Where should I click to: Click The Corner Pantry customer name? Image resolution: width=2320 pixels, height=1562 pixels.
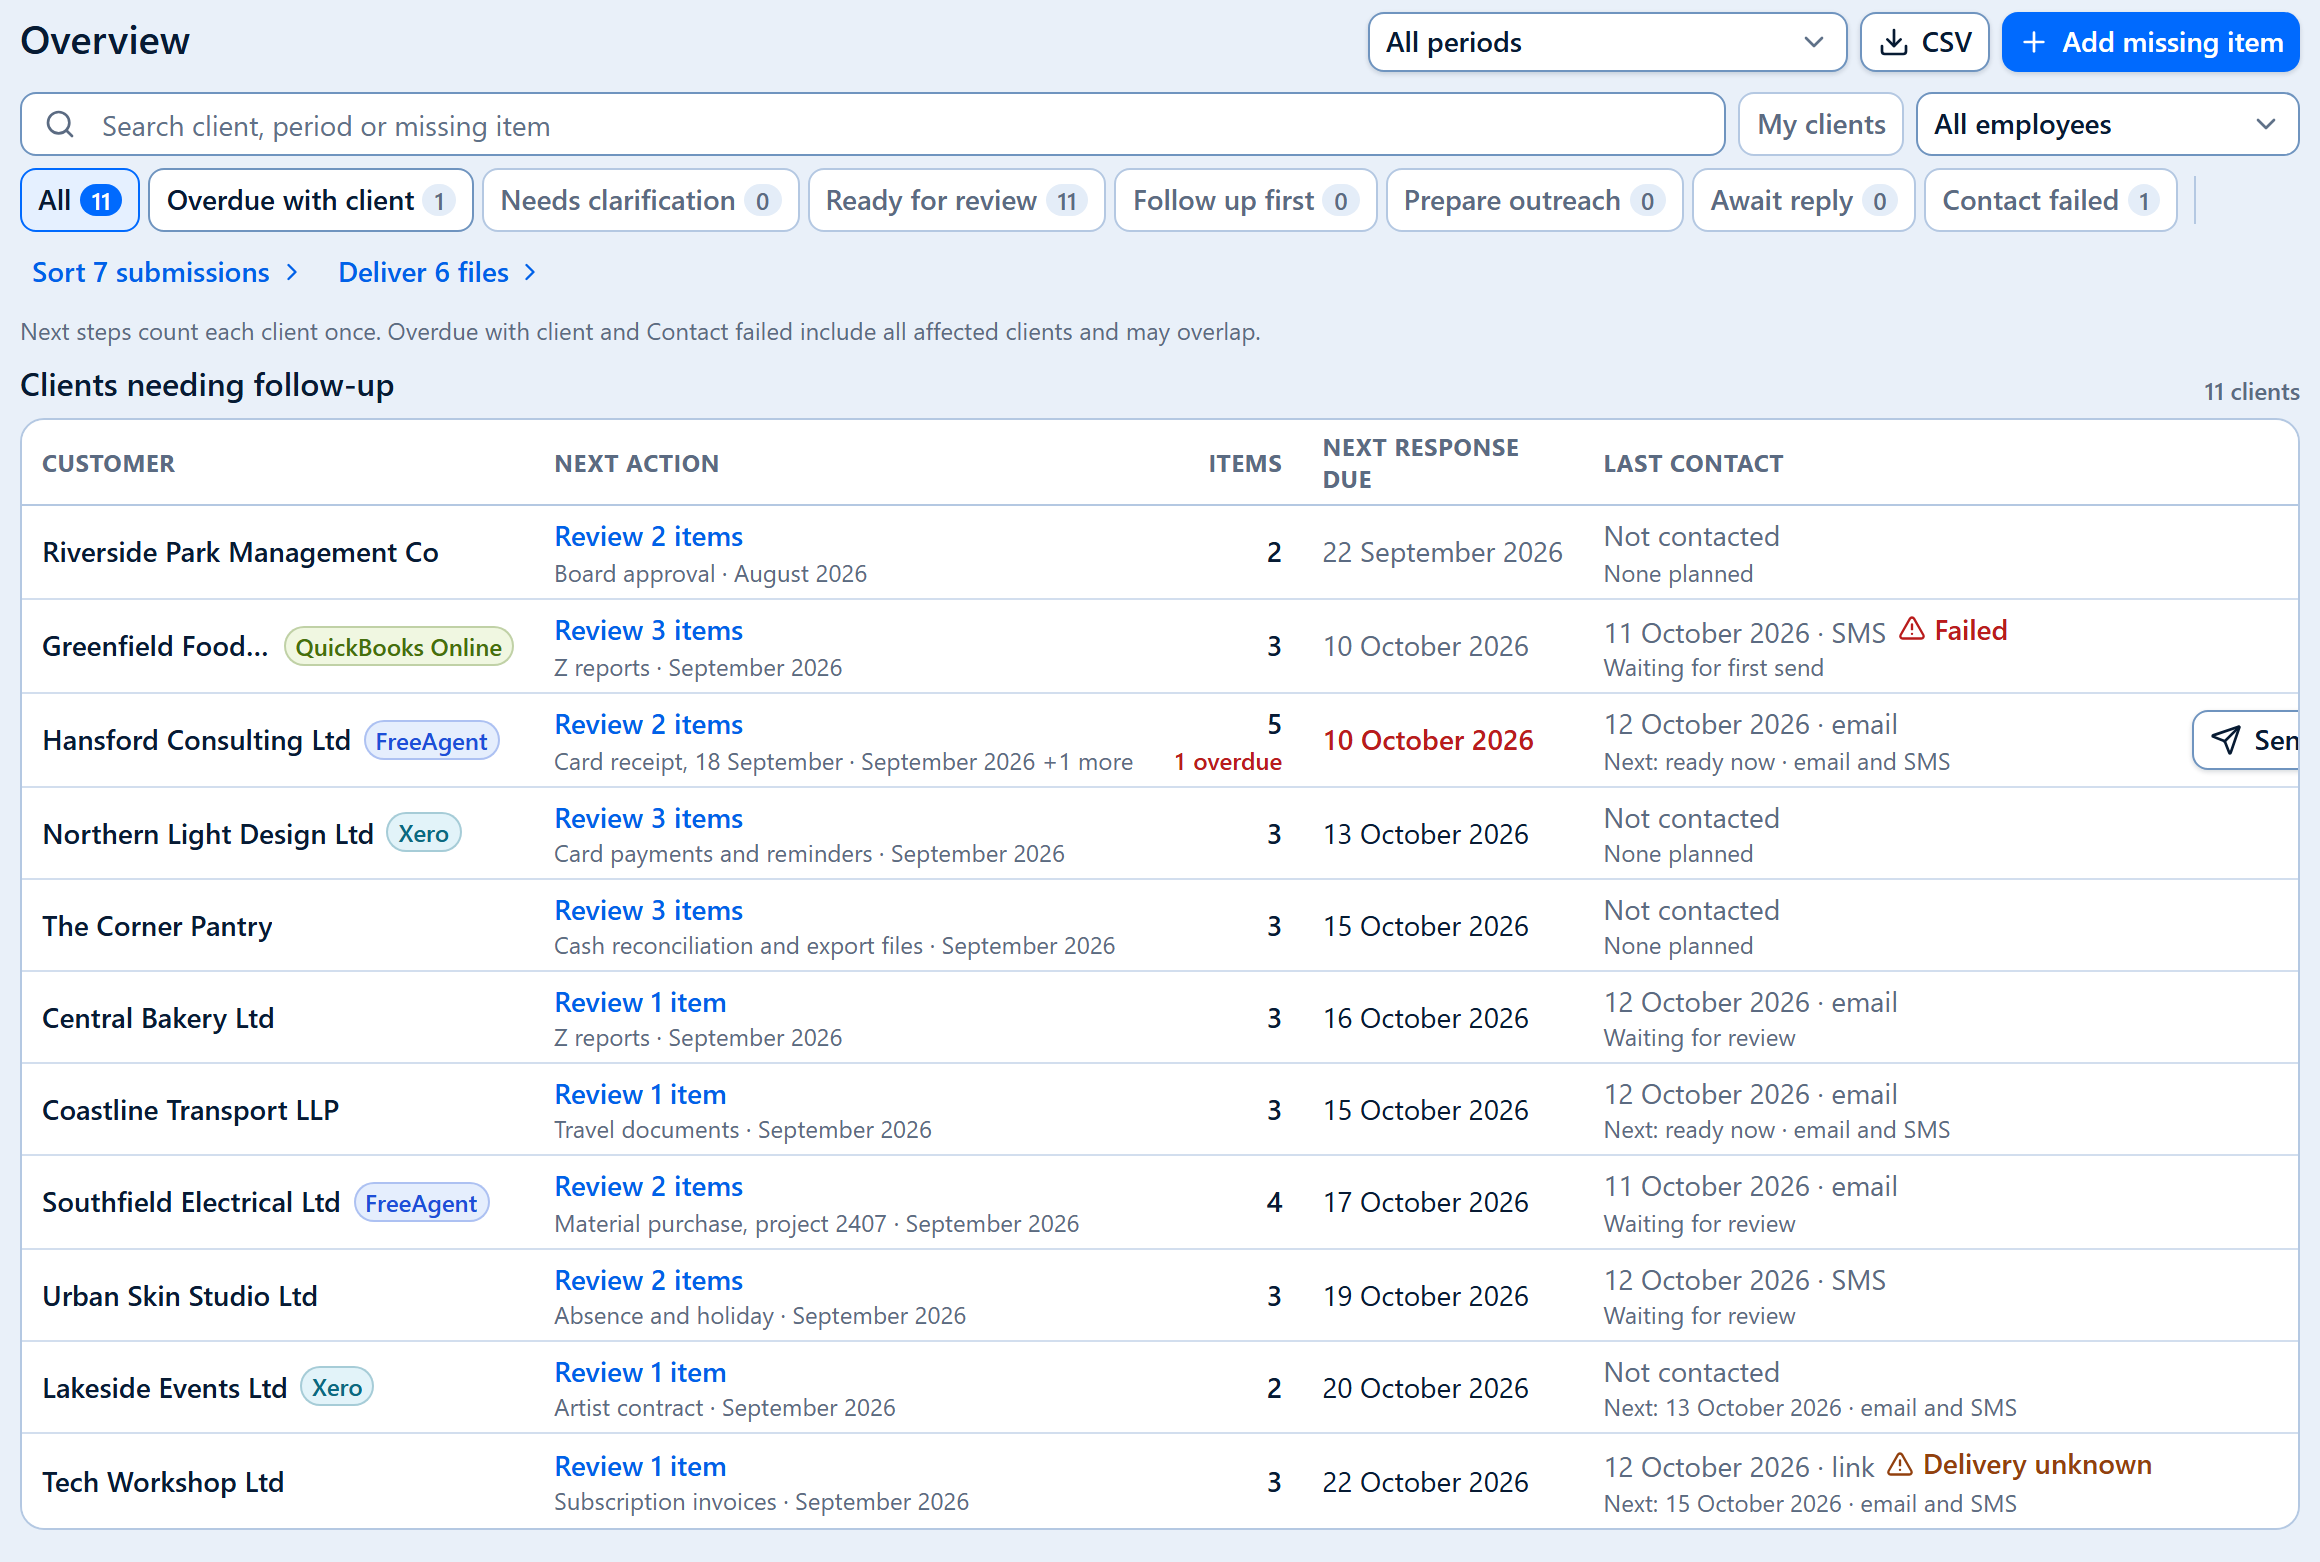click(157, 926)
